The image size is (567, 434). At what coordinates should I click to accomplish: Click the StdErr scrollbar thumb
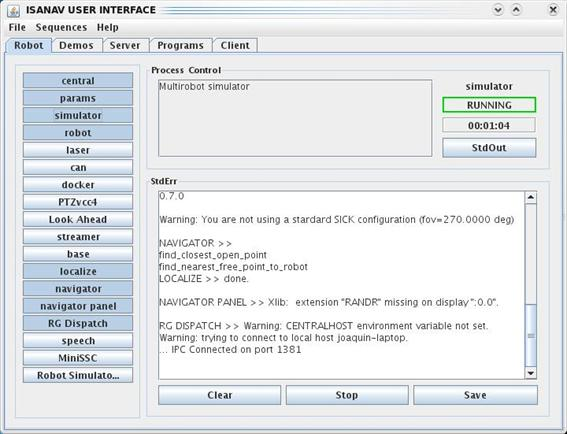coord(530,336)
